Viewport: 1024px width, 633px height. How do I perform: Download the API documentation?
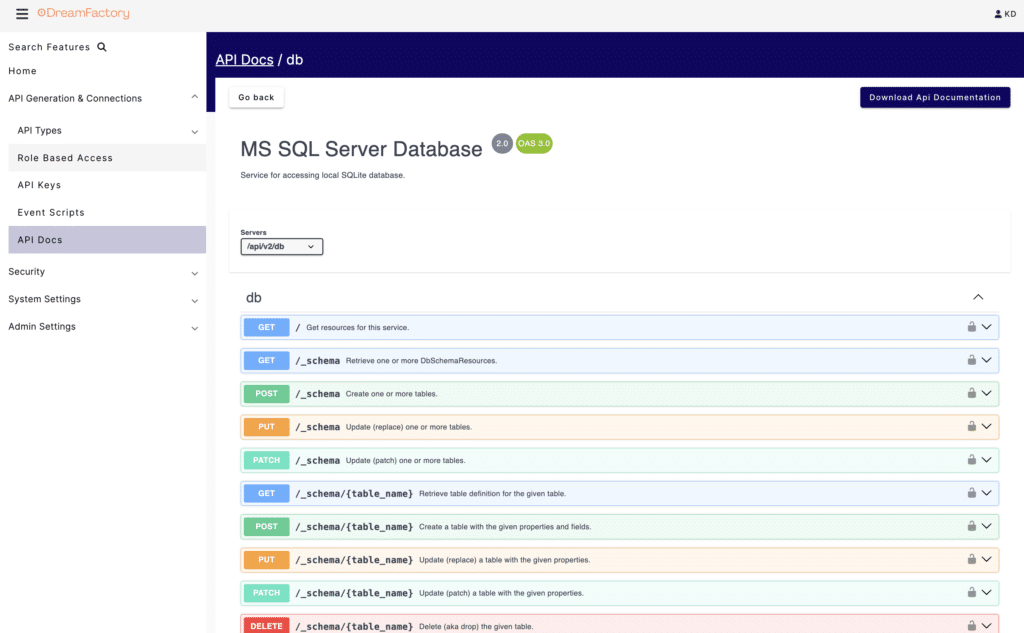(x=934, y=97)
